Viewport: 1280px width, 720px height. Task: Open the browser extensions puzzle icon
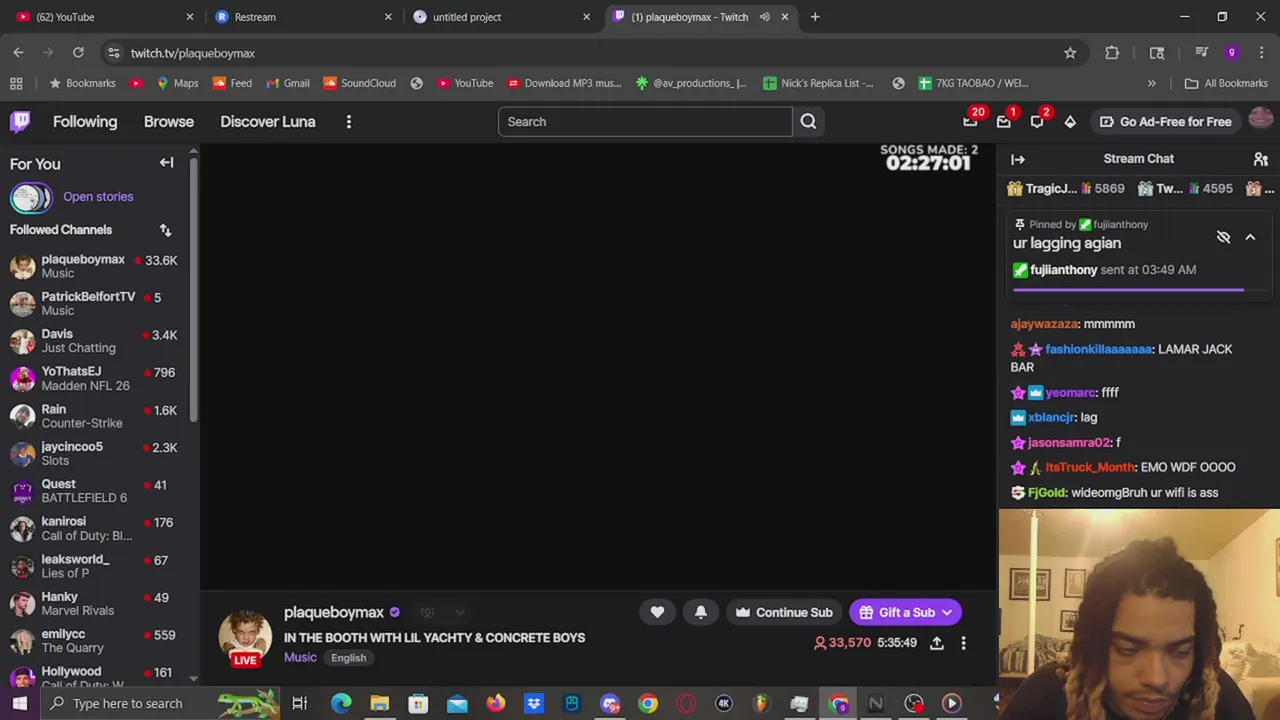click(1112, 53)
